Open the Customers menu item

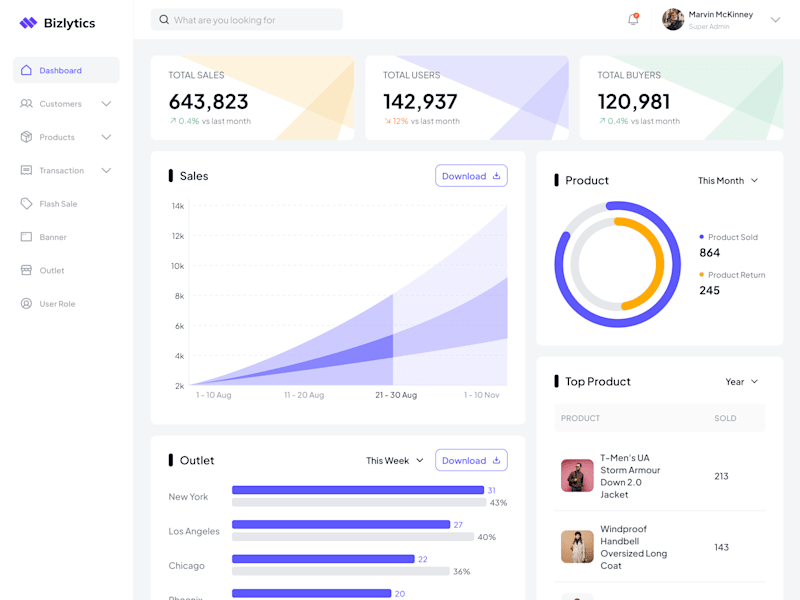[66, 104]
